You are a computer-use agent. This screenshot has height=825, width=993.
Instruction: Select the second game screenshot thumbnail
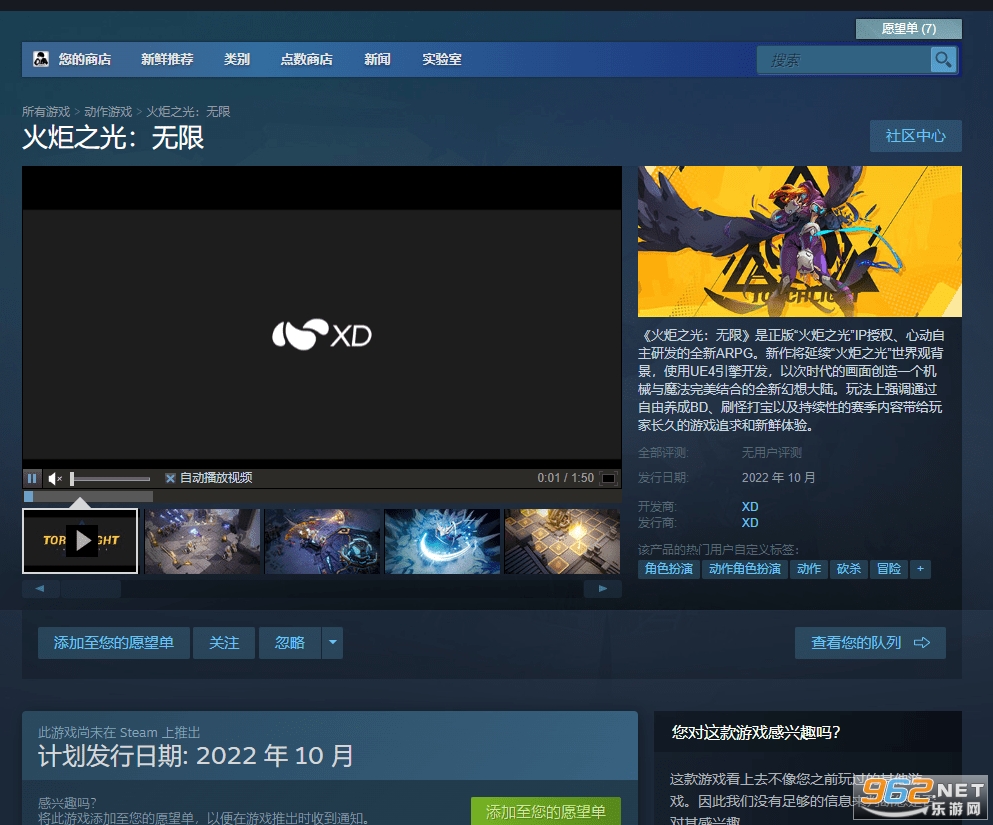pyautogui.click(x=202, y=540)
